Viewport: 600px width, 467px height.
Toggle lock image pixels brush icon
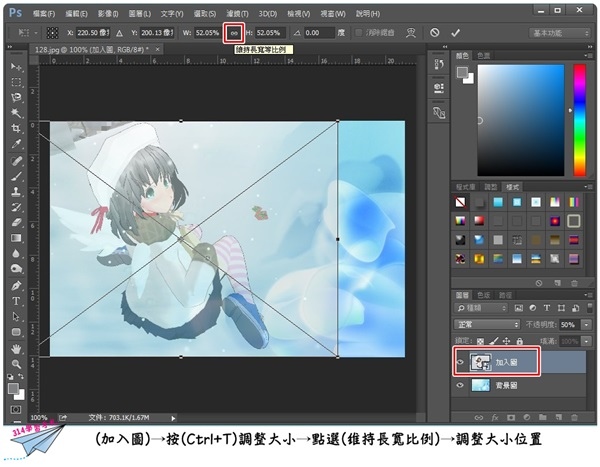[494, 340]
